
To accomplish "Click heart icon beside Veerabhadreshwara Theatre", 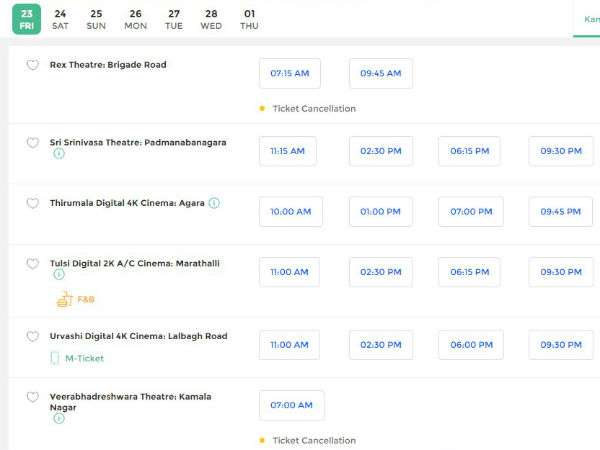I will 32,397.
